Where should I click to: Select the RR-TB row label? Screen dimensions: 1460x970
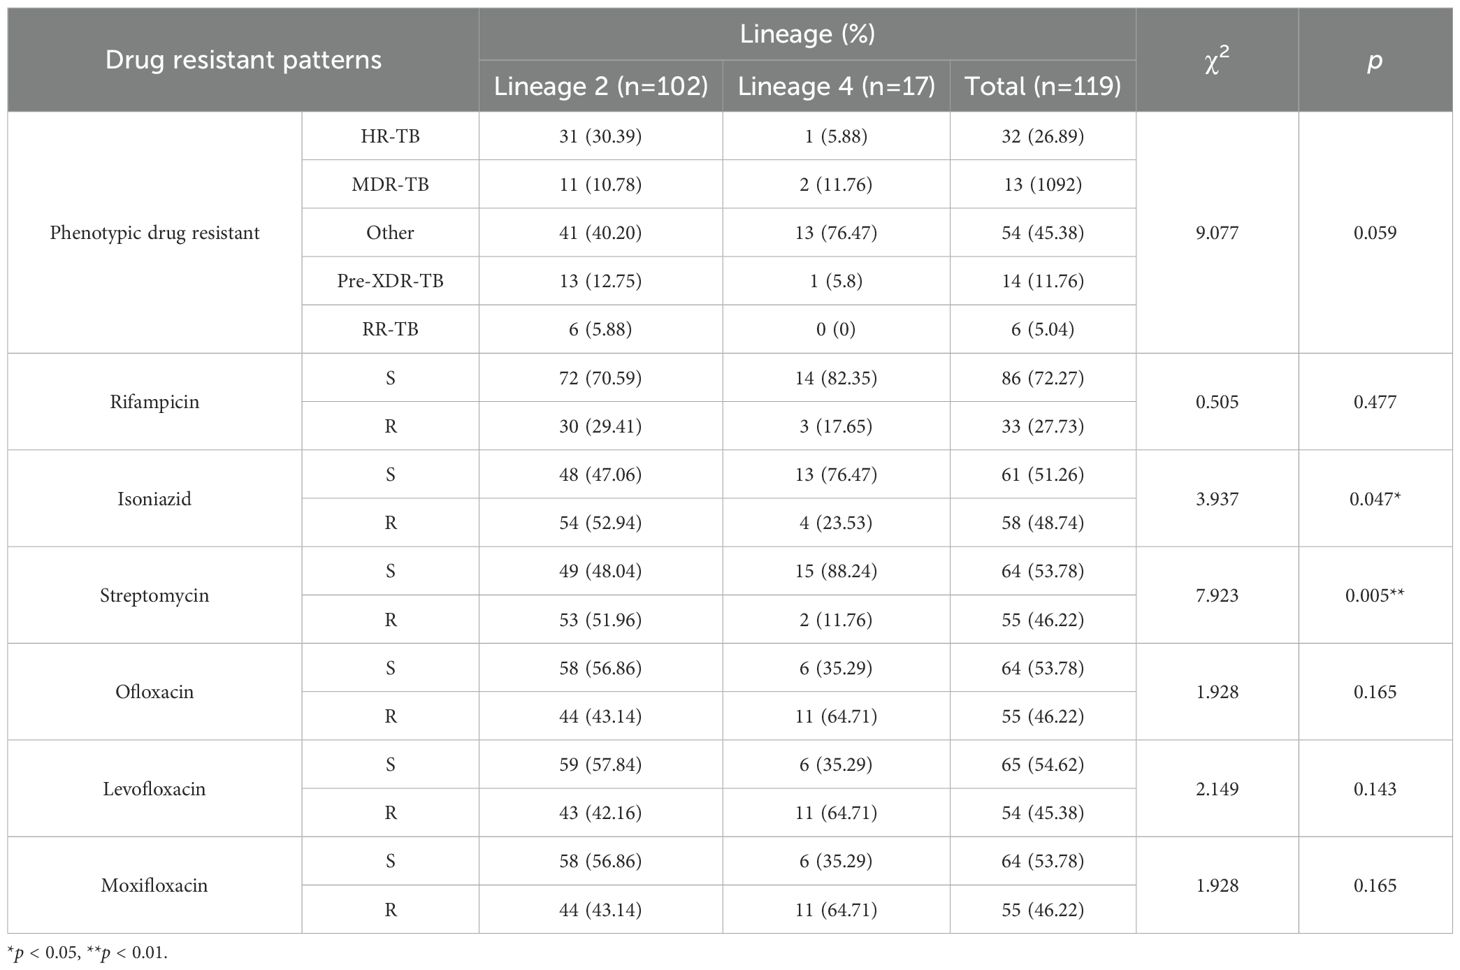click(x=390, y=329)
